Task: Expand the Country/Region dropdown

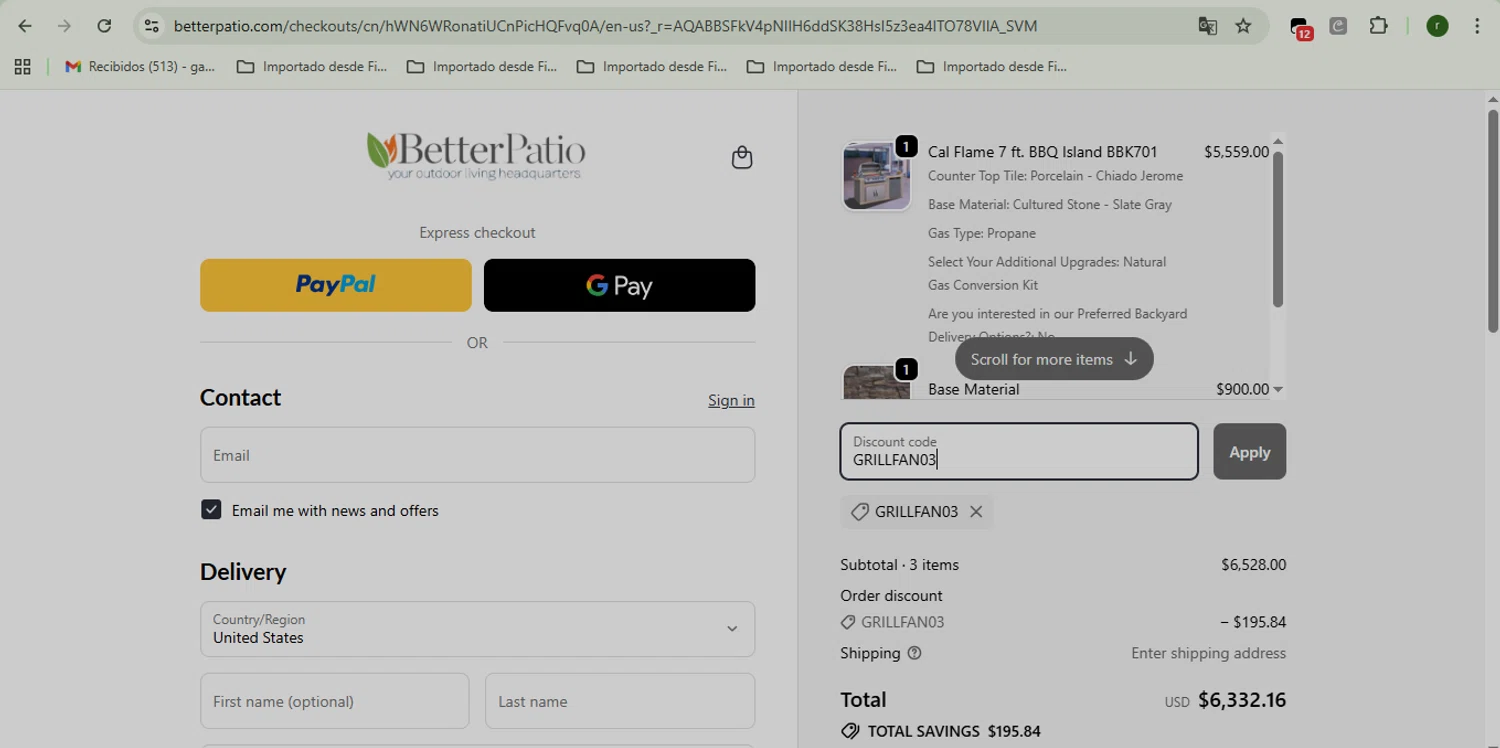Action: point(477,629)
